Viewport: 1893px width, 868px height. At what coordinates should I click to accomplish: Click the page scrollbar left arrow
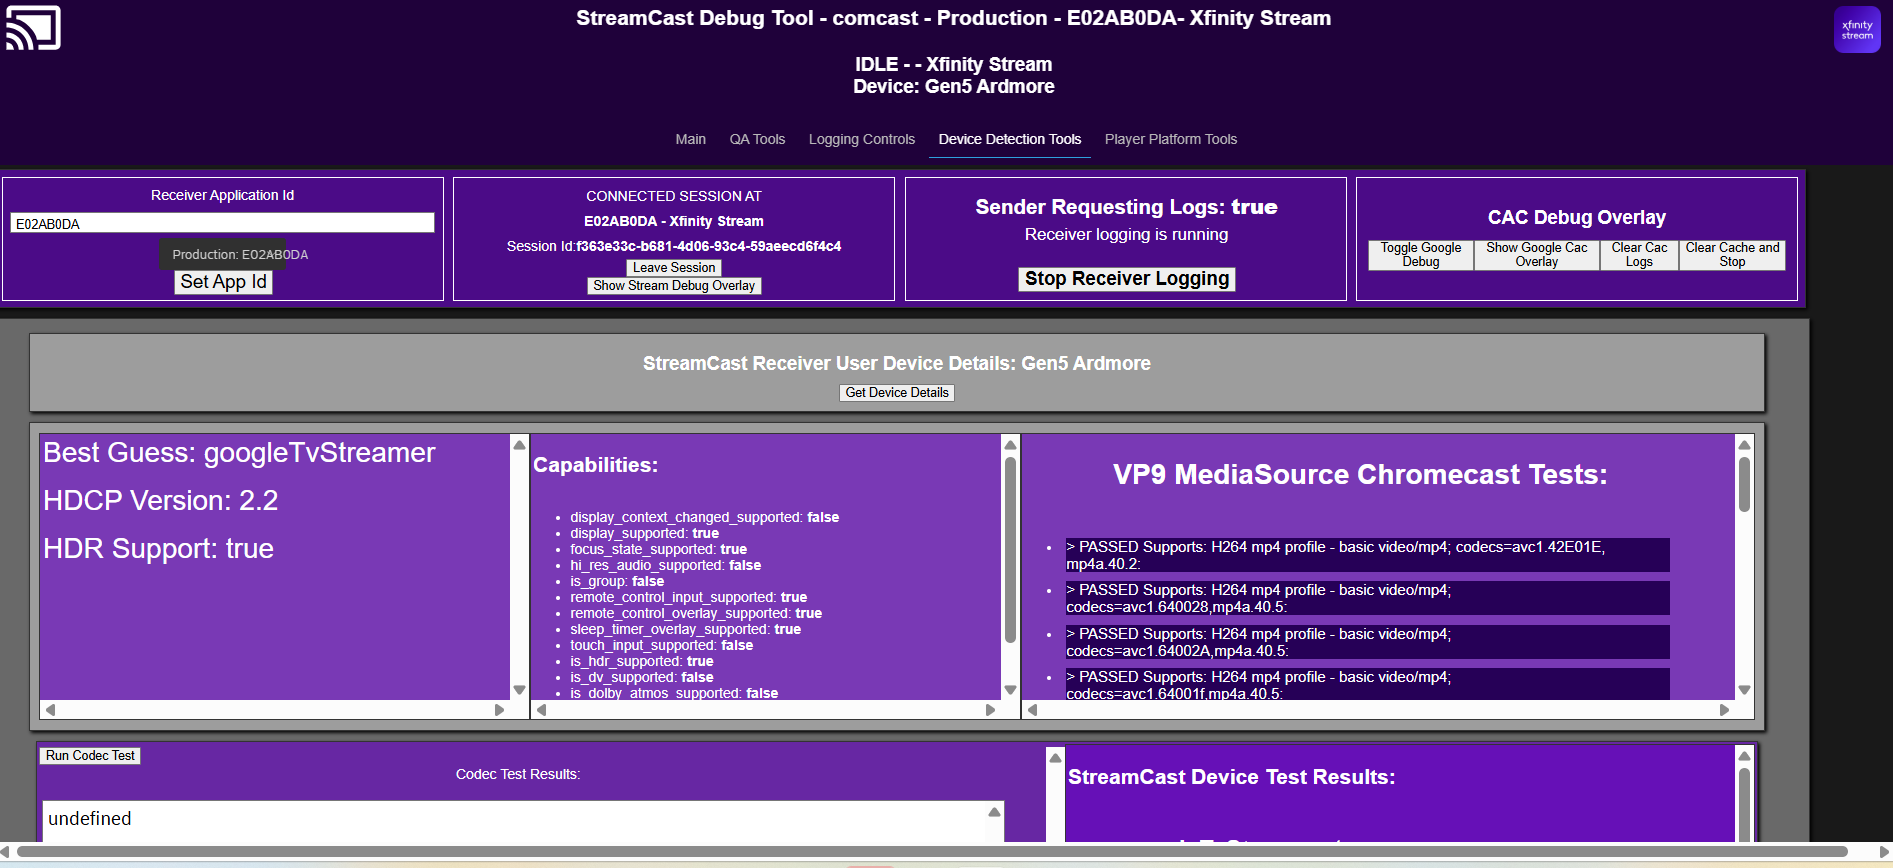click(x=6, y=852)
